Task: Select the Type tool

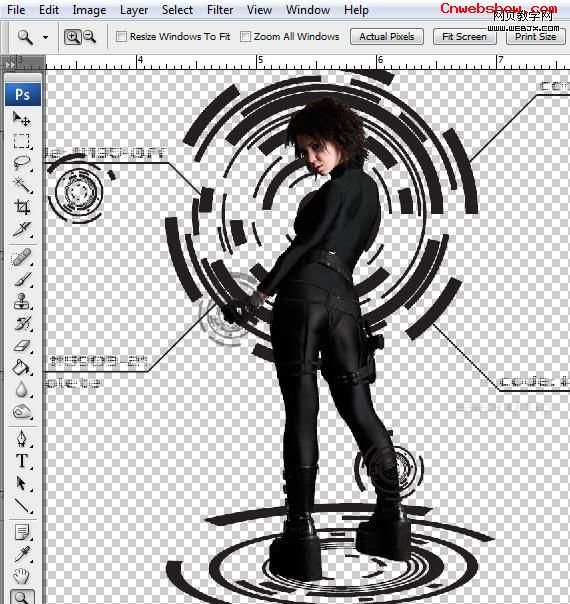Action: pos(22,461)
